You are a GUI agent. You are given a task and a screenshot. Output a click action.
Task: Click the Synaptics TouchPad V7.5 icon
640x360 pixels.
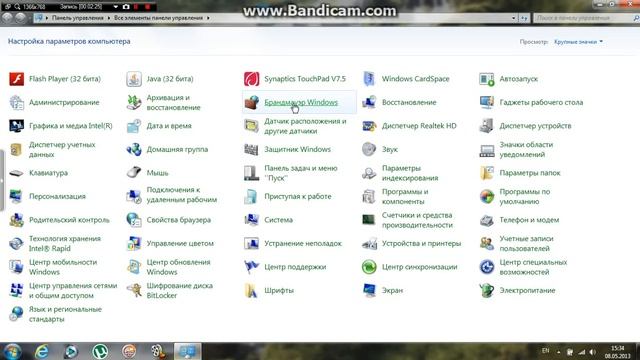[251, 79]
